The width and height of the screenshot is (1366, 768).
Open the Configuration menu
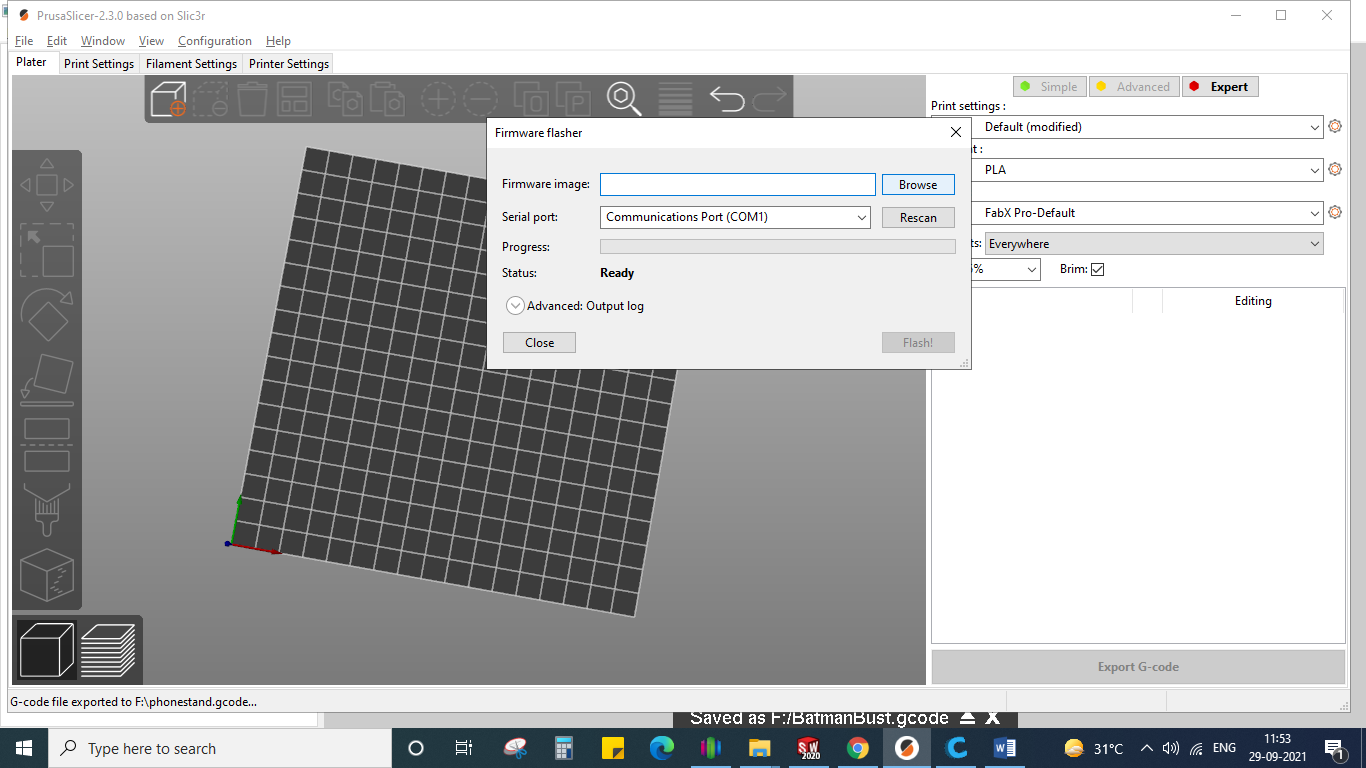click(214, 41)
